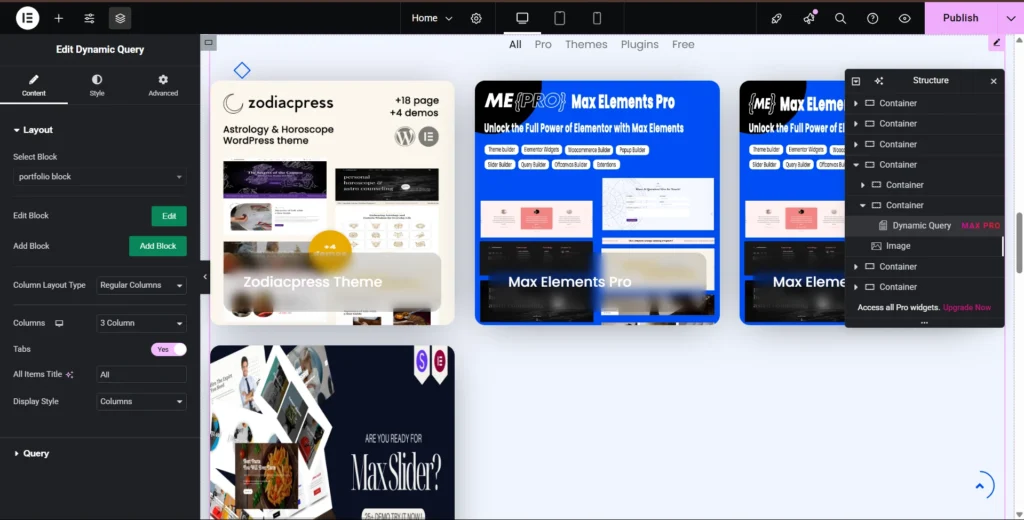Select the Themes filter tab

click(x=586, y=44)
